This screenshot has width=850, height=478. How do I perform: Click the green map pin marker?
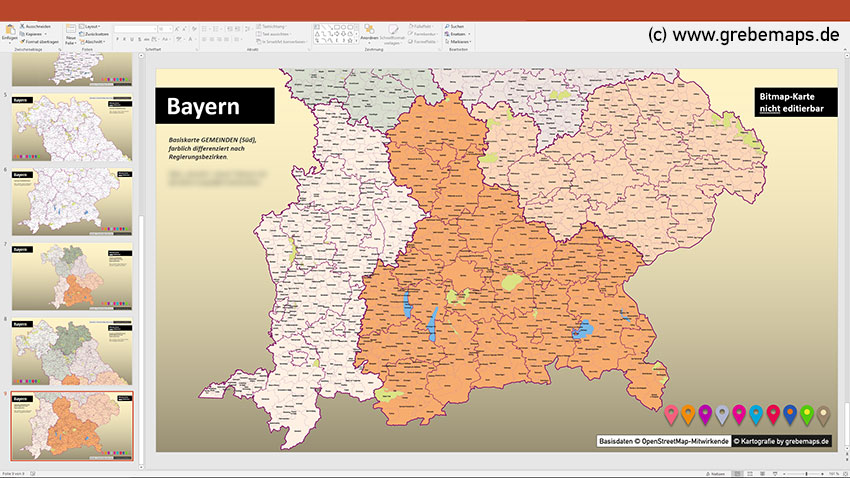point(806,412)
